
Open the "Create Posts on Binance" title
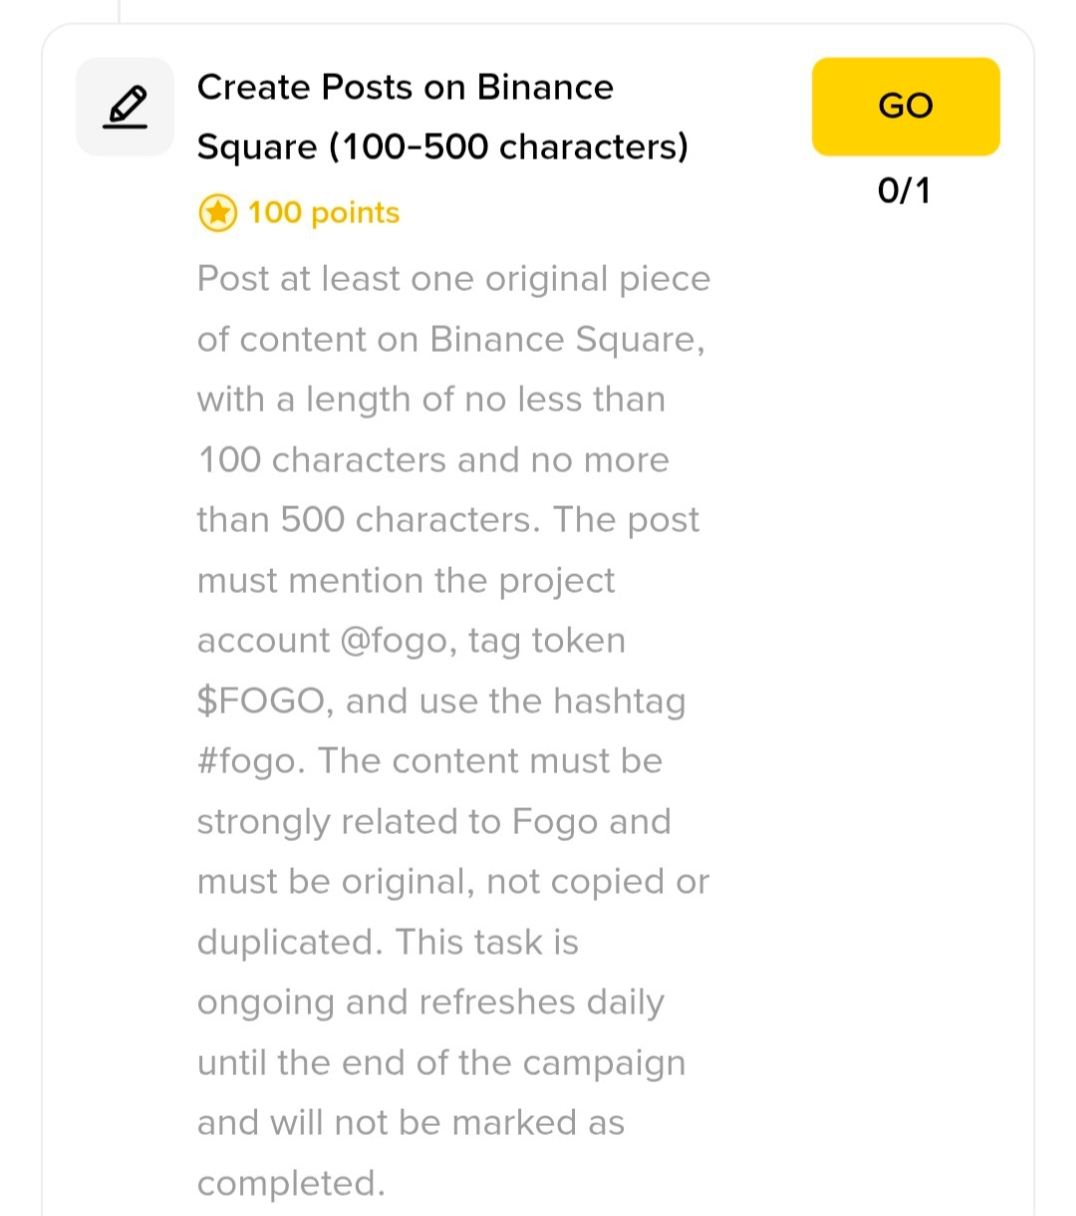click(x=405, y=88)
